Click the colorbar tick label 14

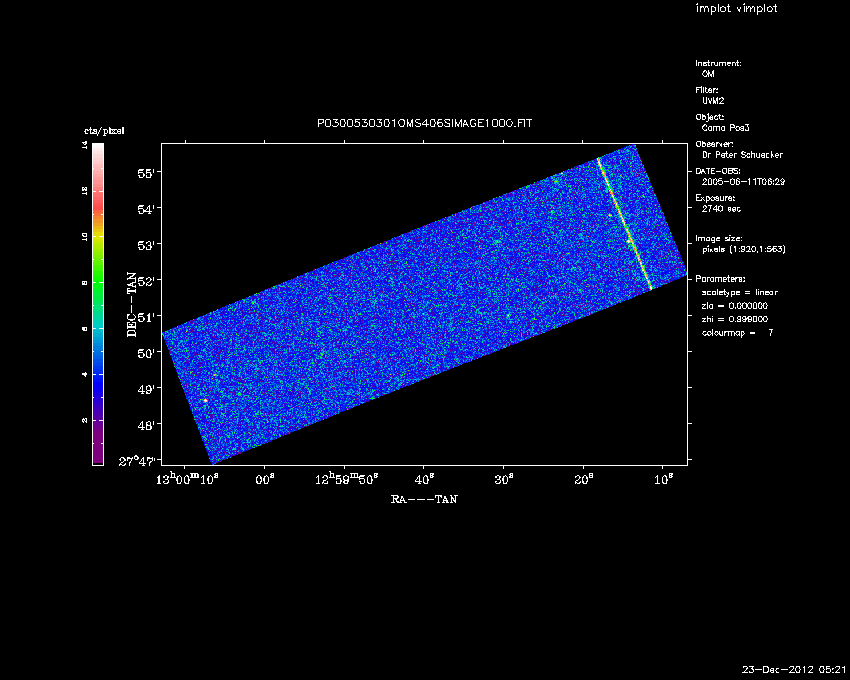[85, 145]
